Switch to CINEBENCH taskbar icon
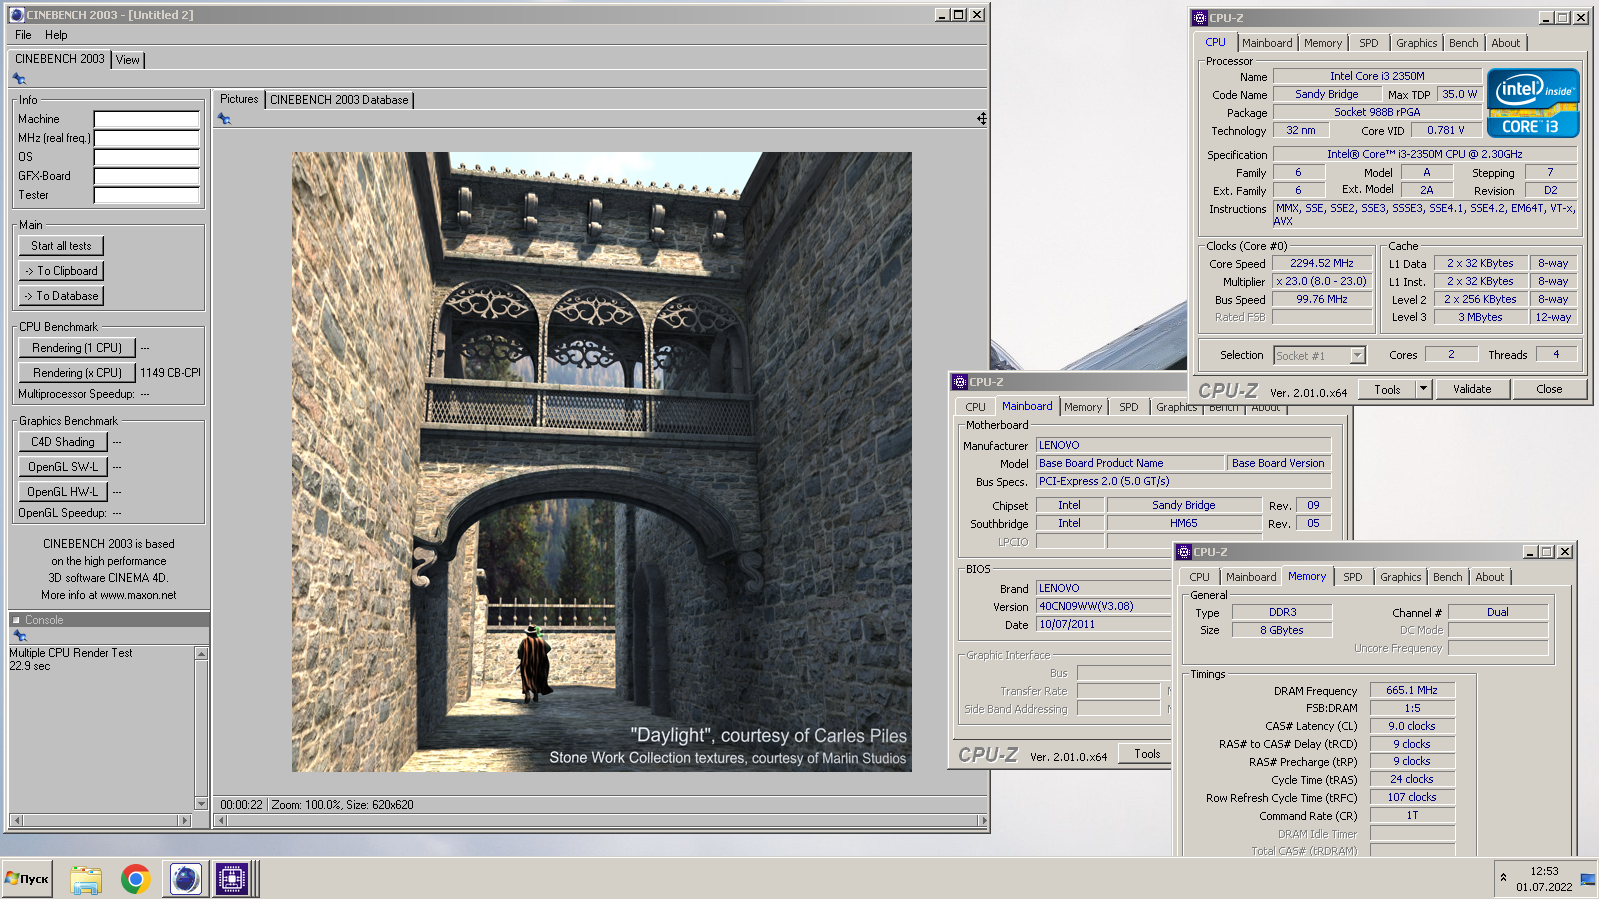Screen dimensions: 1599x899 184,879
